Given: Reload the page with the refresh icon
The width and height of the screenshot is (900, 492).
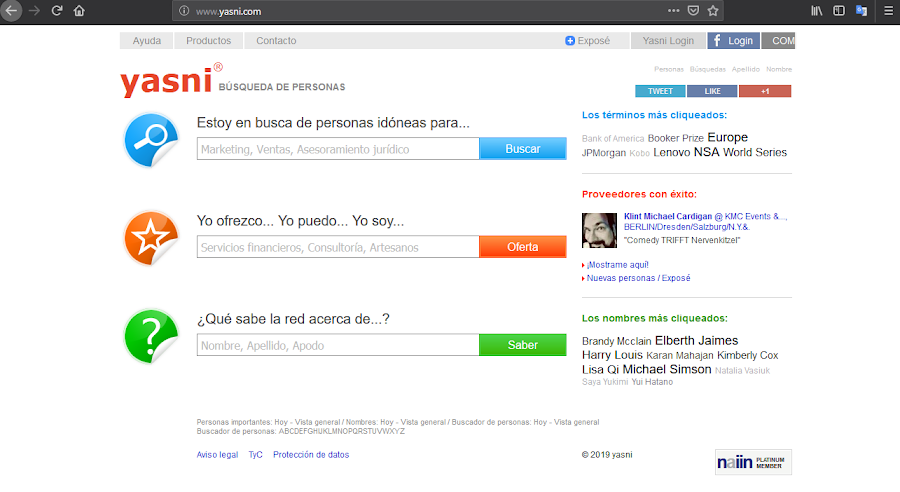Looking at the screenshot, I should [57, 11].
